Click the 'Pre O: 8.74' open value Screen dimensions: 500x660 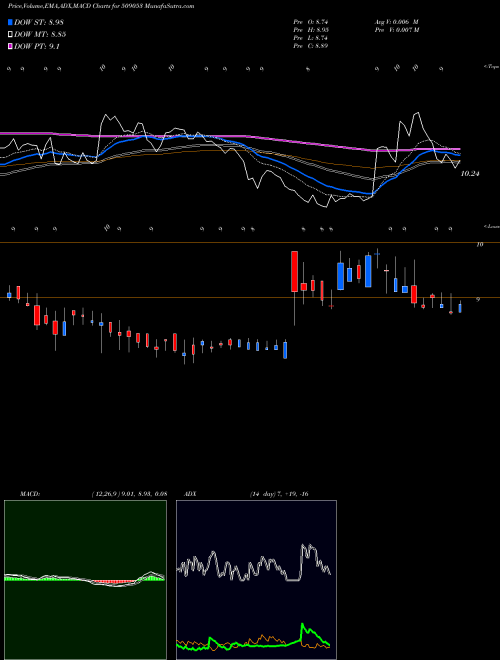coord(311,22)
